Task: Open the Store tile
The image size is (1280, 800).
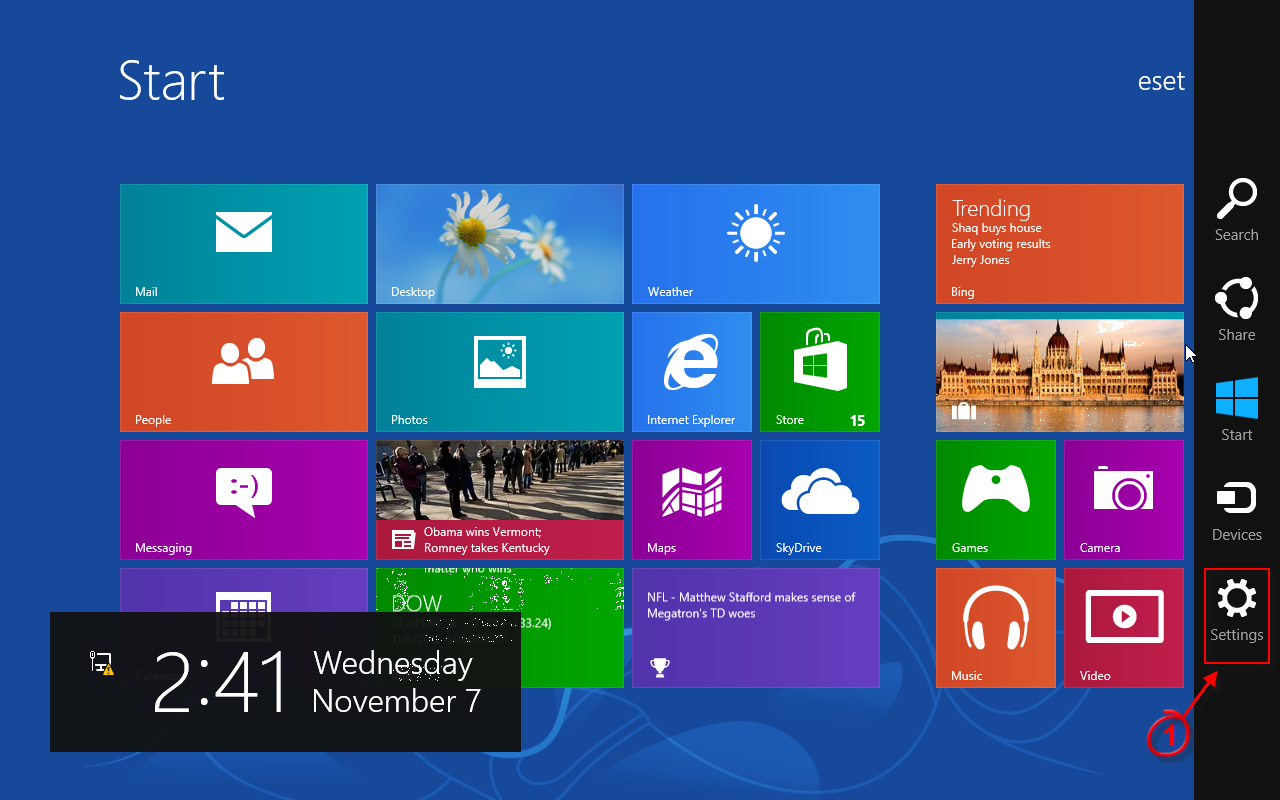Action: pos(820,372)
